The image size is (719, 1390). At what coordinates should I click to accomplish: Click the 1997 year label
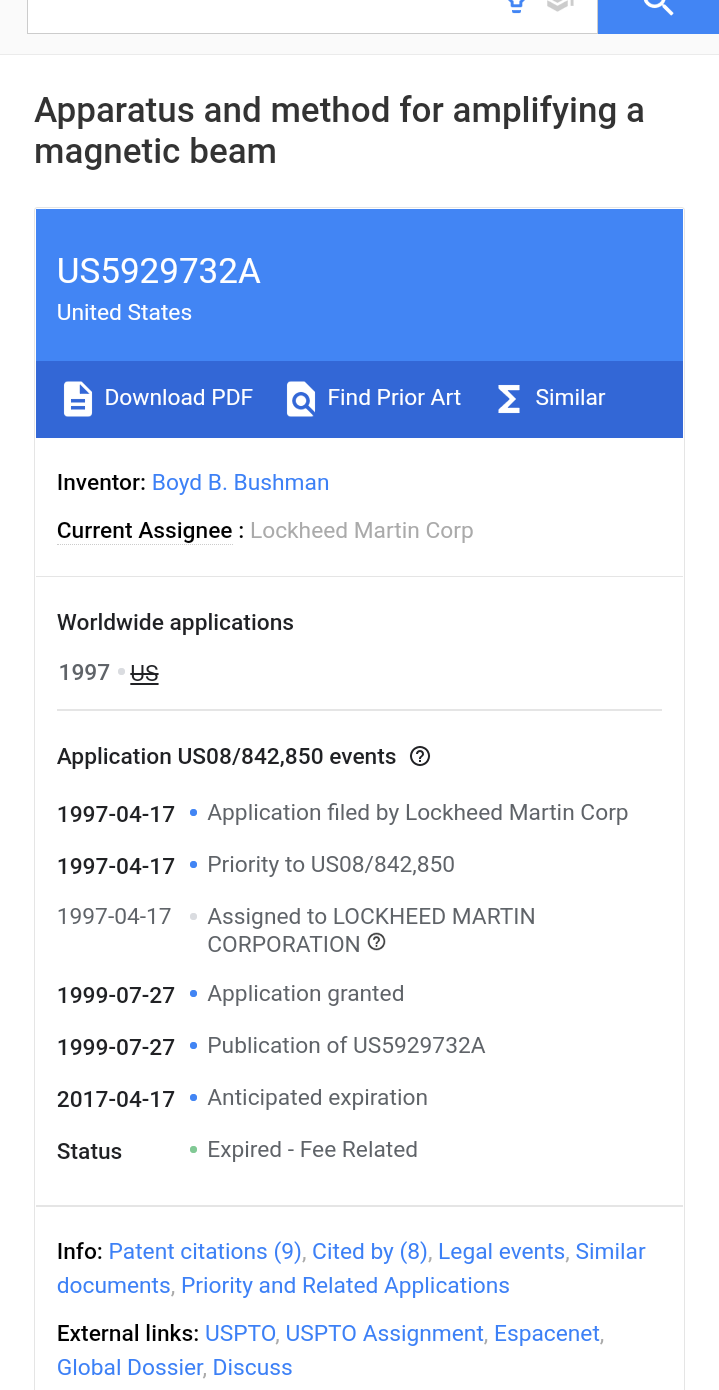click(84, 672)
